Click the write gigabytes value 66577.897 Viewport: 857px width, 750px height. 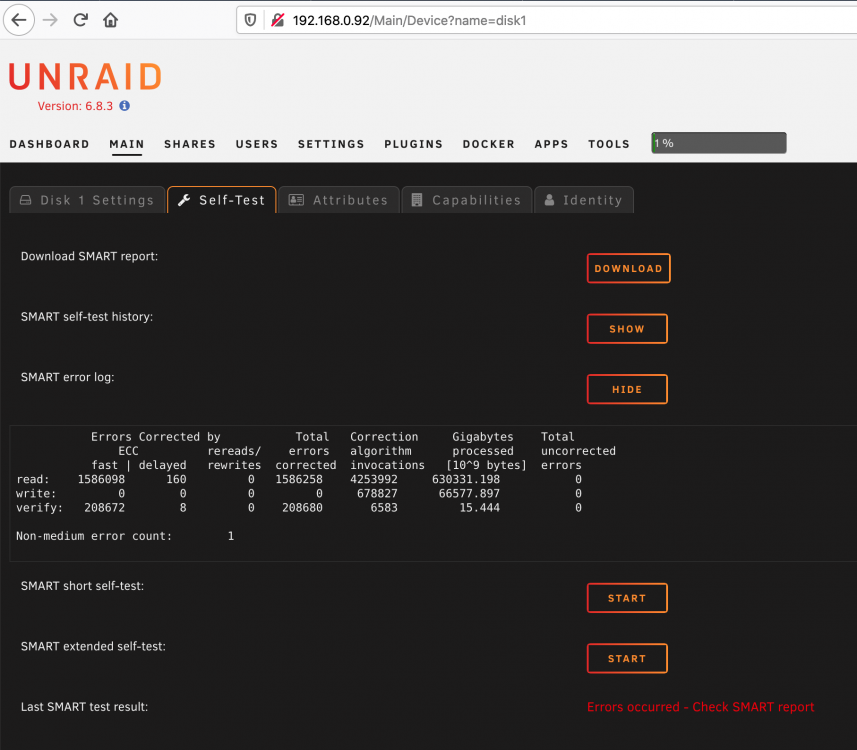(469, 494)
